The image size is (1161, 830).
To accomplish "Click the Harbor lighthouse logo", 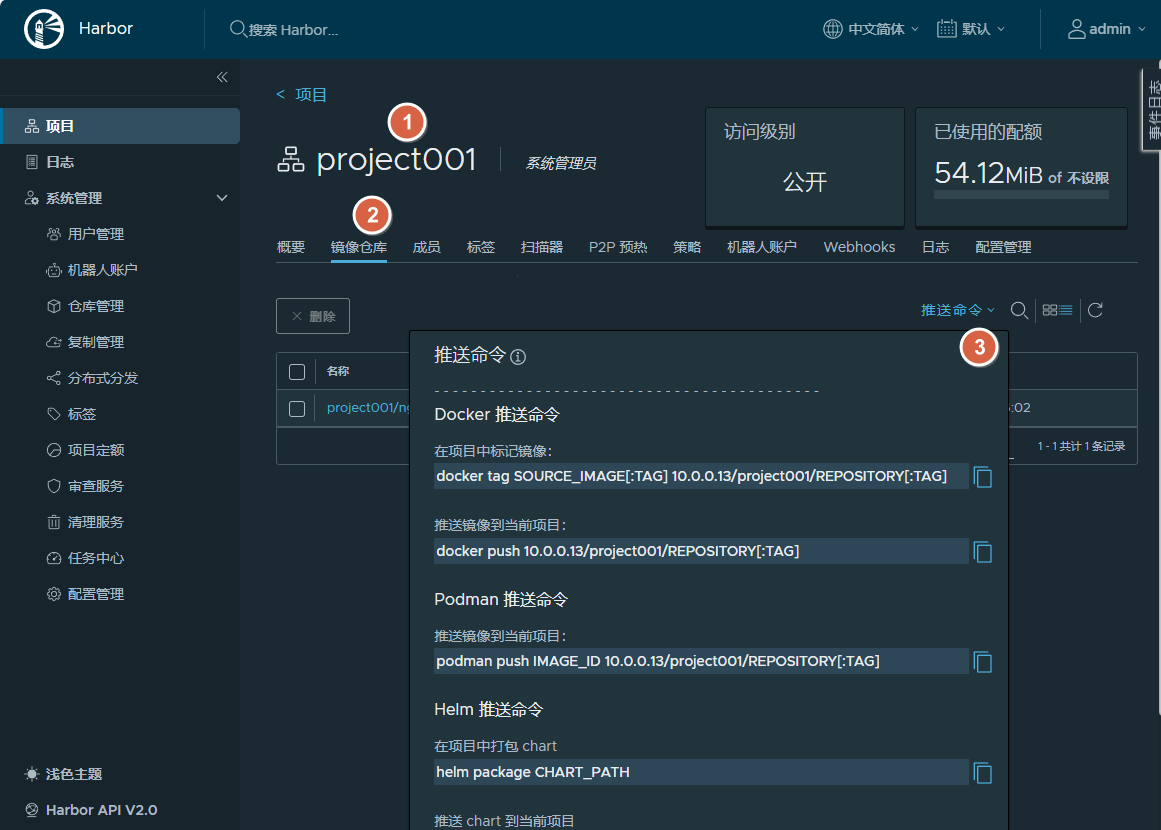I will click(44, 29).
